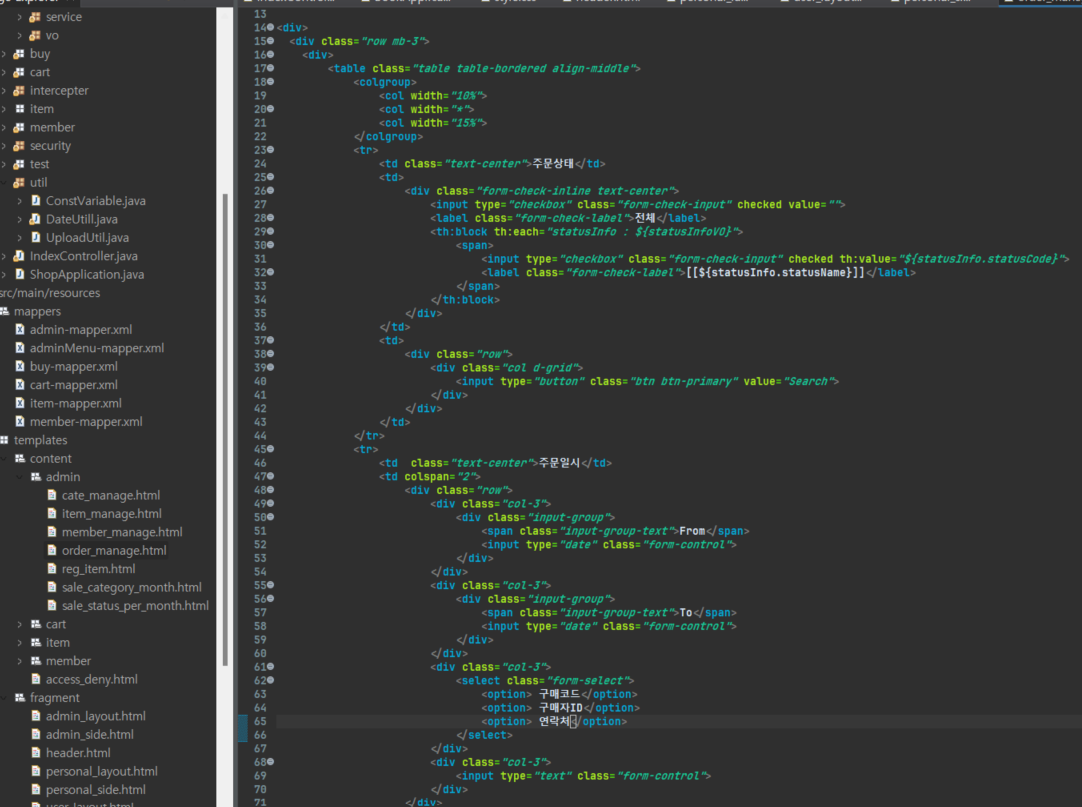The width and height of the screenshot is (1082, 807).
Task: Click the mappers folder icon
Action: click(4, 311)
